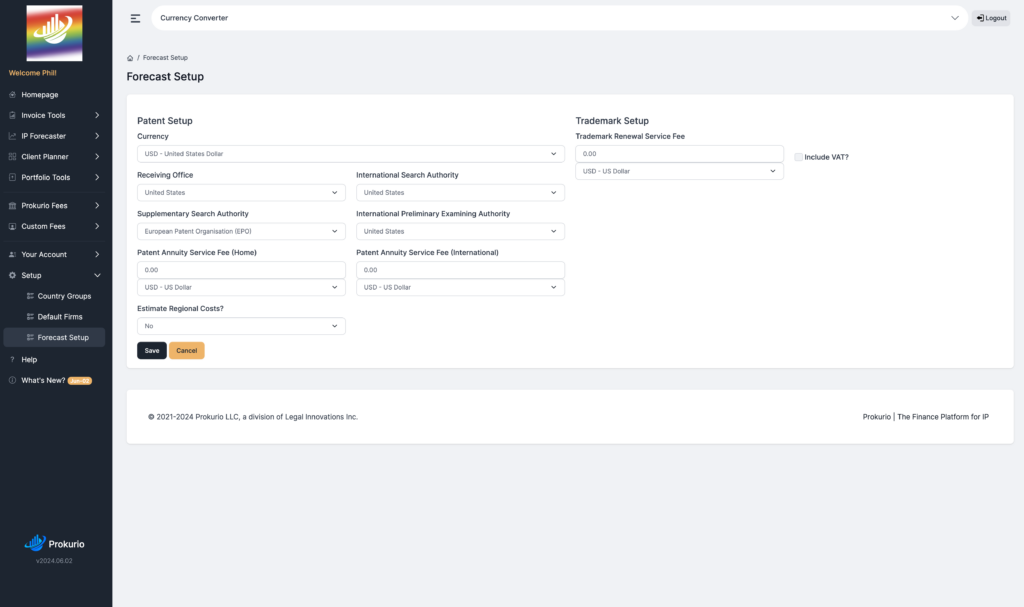This screenshot has height=607, width=1024.
Task: Open the Receiving Office dropdown
Action: [x=241, y=193]
